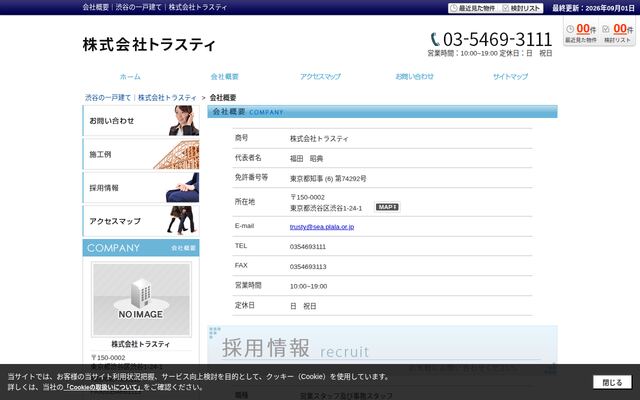Select the representative name 福田 昭典
Screen dimensions: 640x400
(307, 158)
